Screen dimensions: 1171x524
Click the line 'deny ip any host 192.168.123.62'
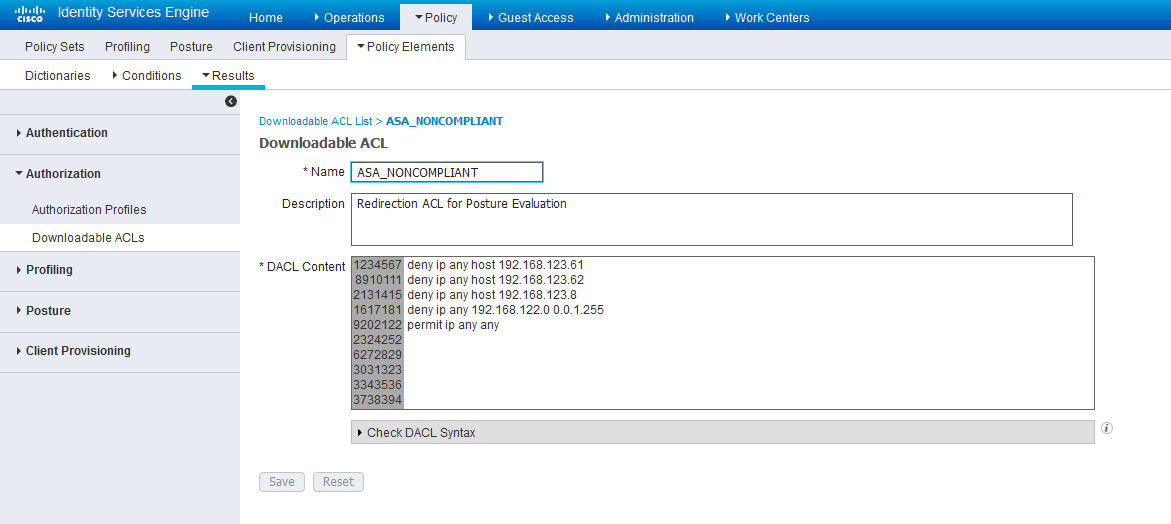click(495, 280)
